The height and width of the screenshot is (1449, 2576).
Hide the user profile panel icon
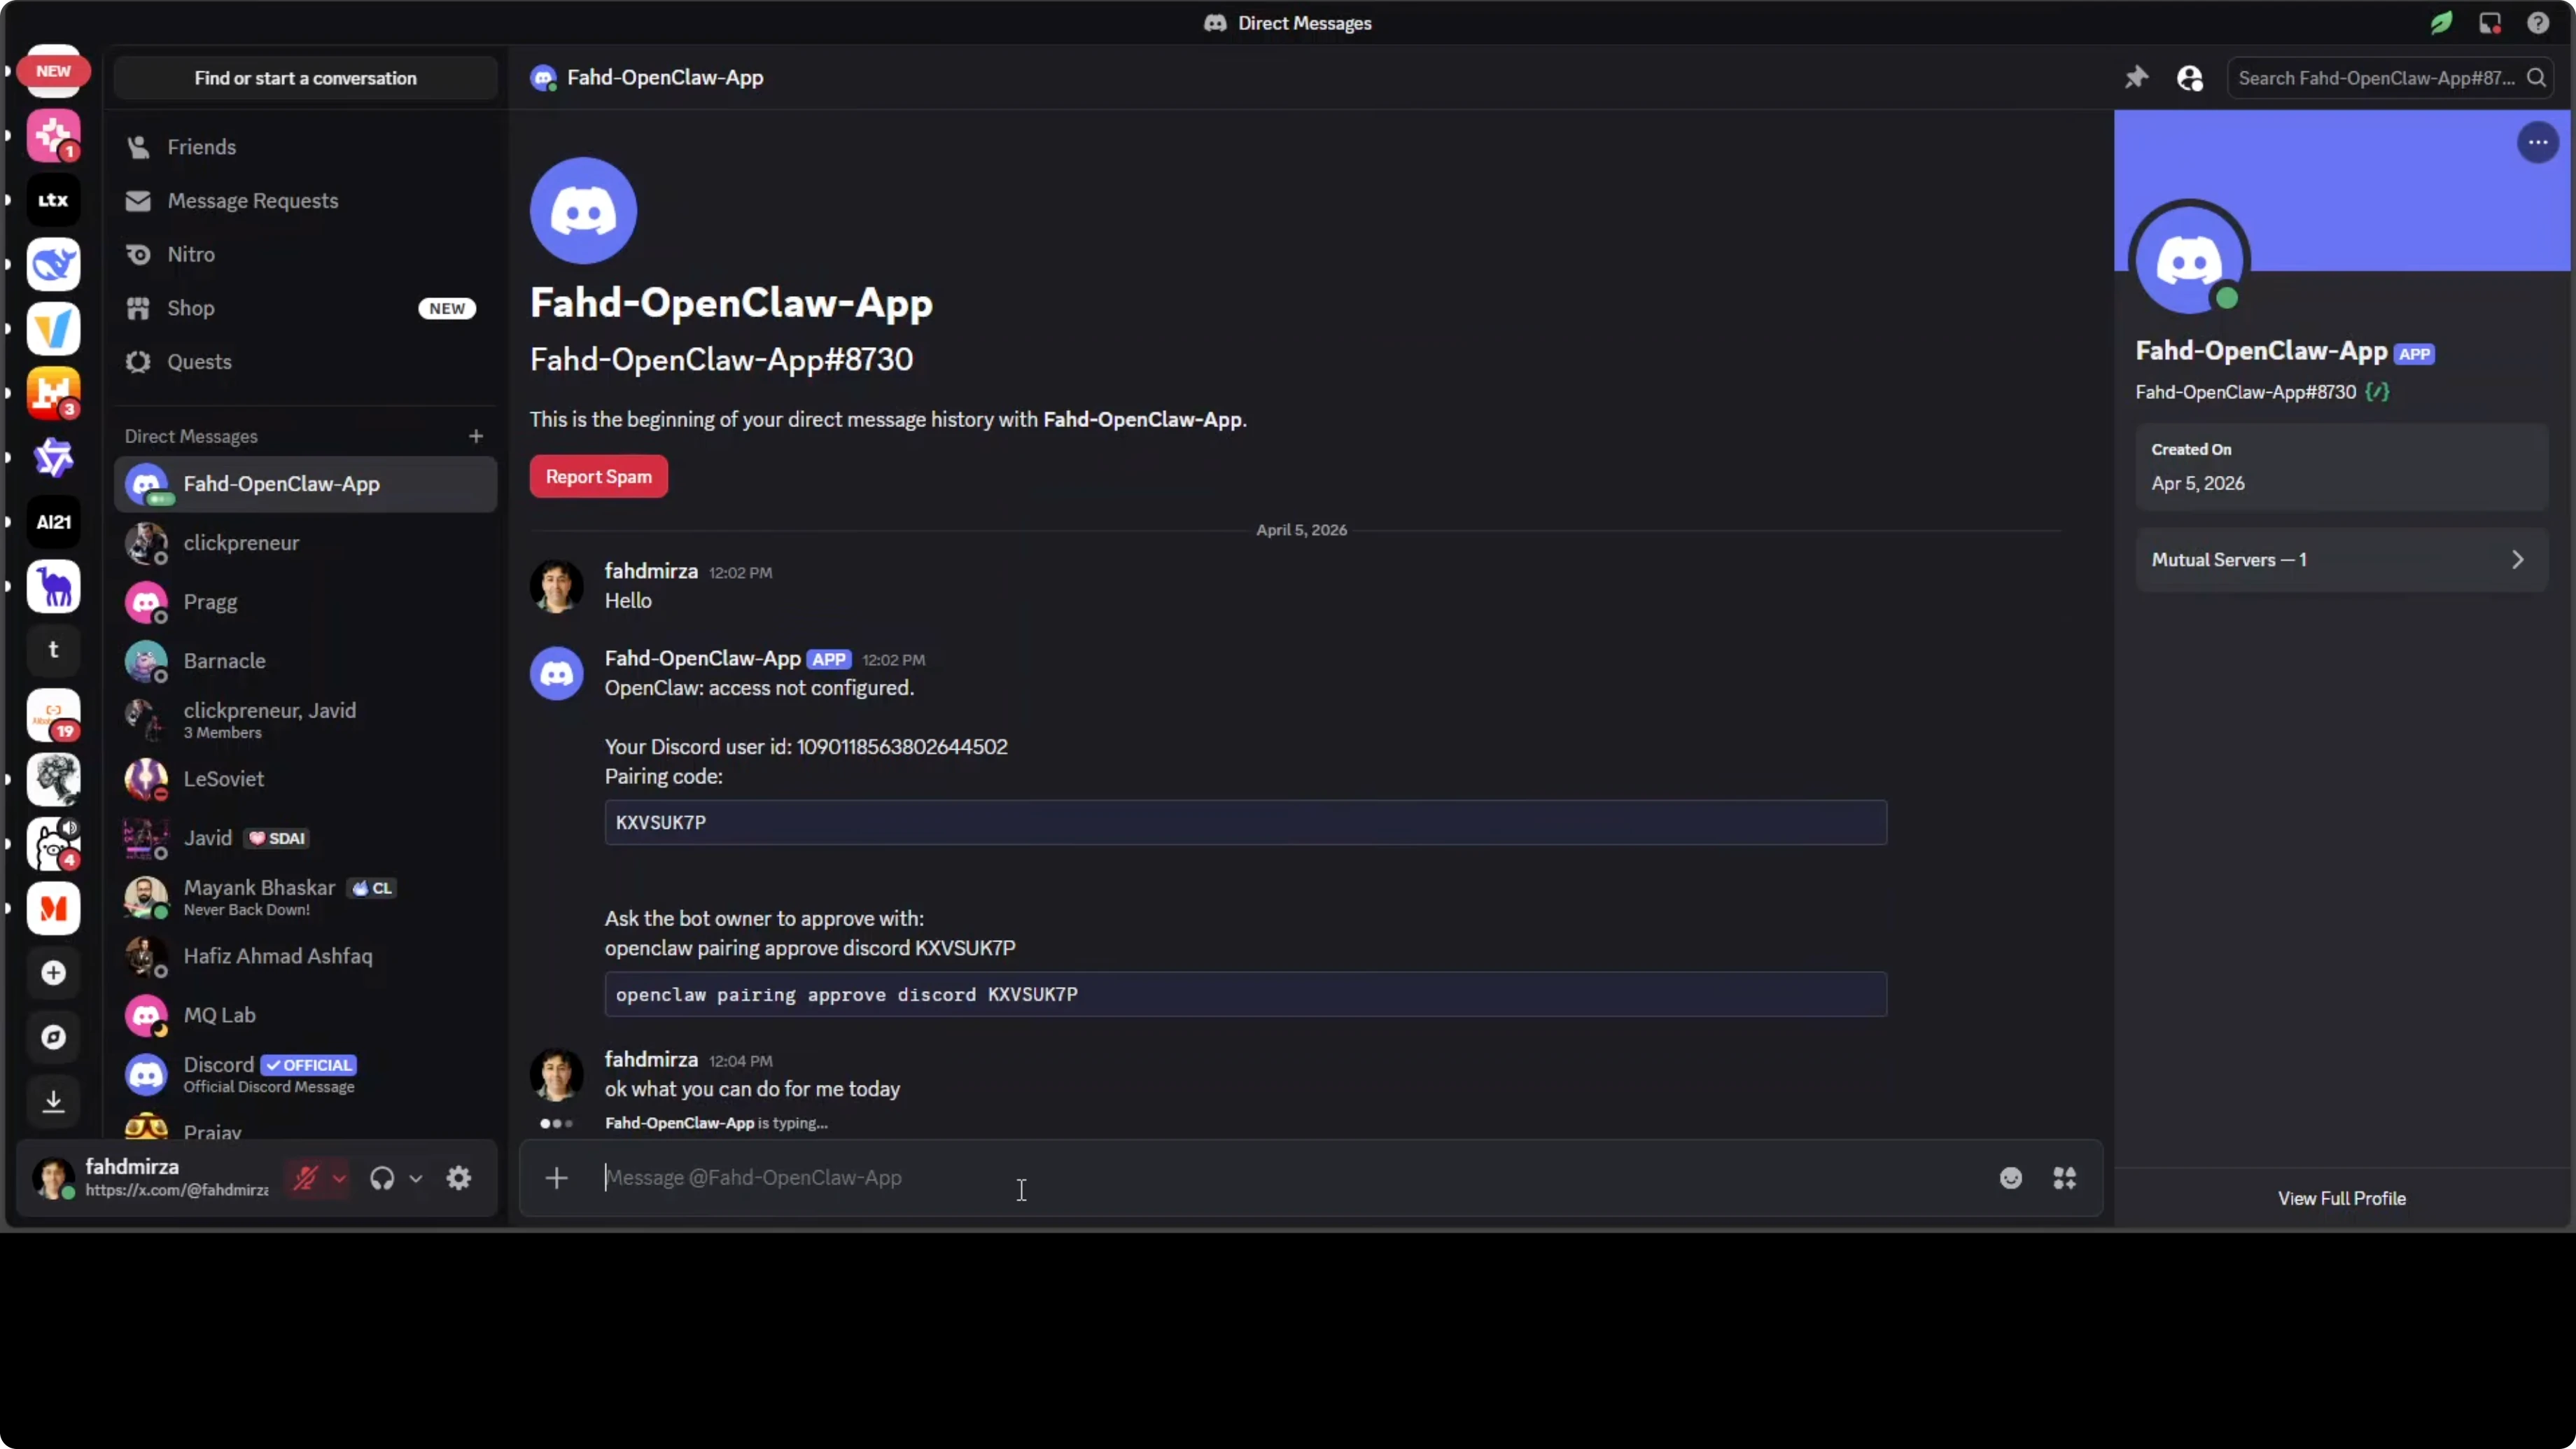2190,78
